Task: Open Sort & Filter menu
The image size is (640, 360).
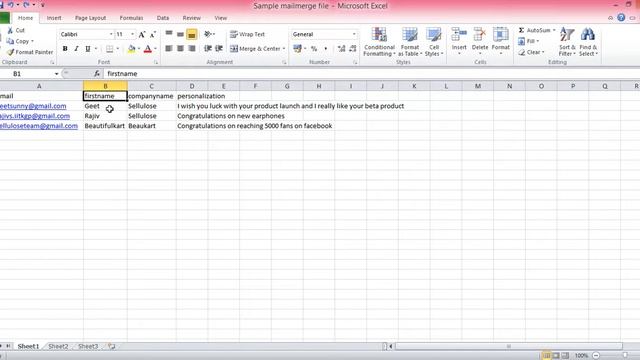Action: (x=567, y=42)
